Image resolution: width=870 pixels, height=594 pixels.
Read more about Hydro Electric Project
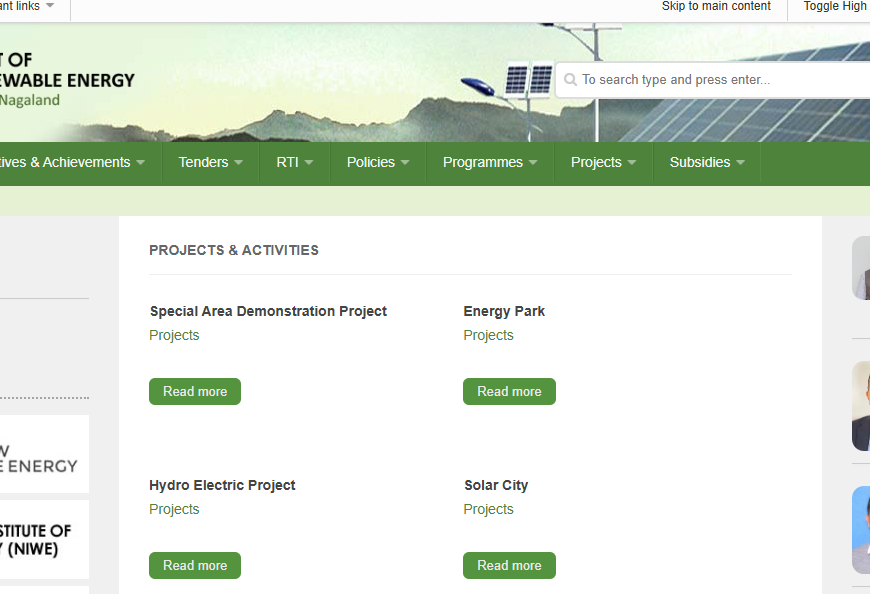pos(195,566)
